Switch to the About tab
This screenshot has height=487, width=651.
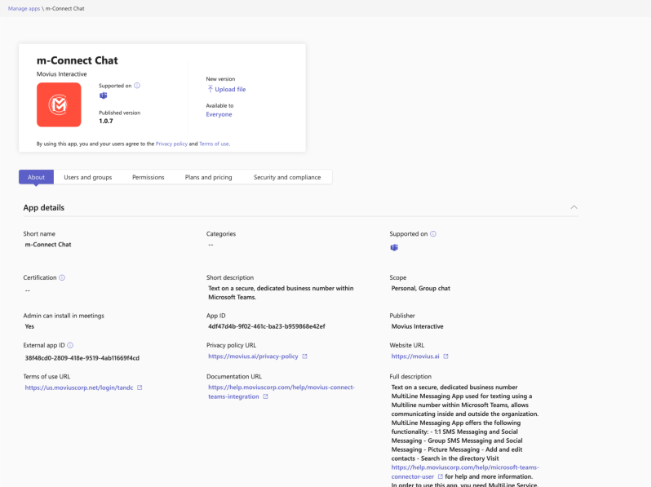tap(36, 177)
